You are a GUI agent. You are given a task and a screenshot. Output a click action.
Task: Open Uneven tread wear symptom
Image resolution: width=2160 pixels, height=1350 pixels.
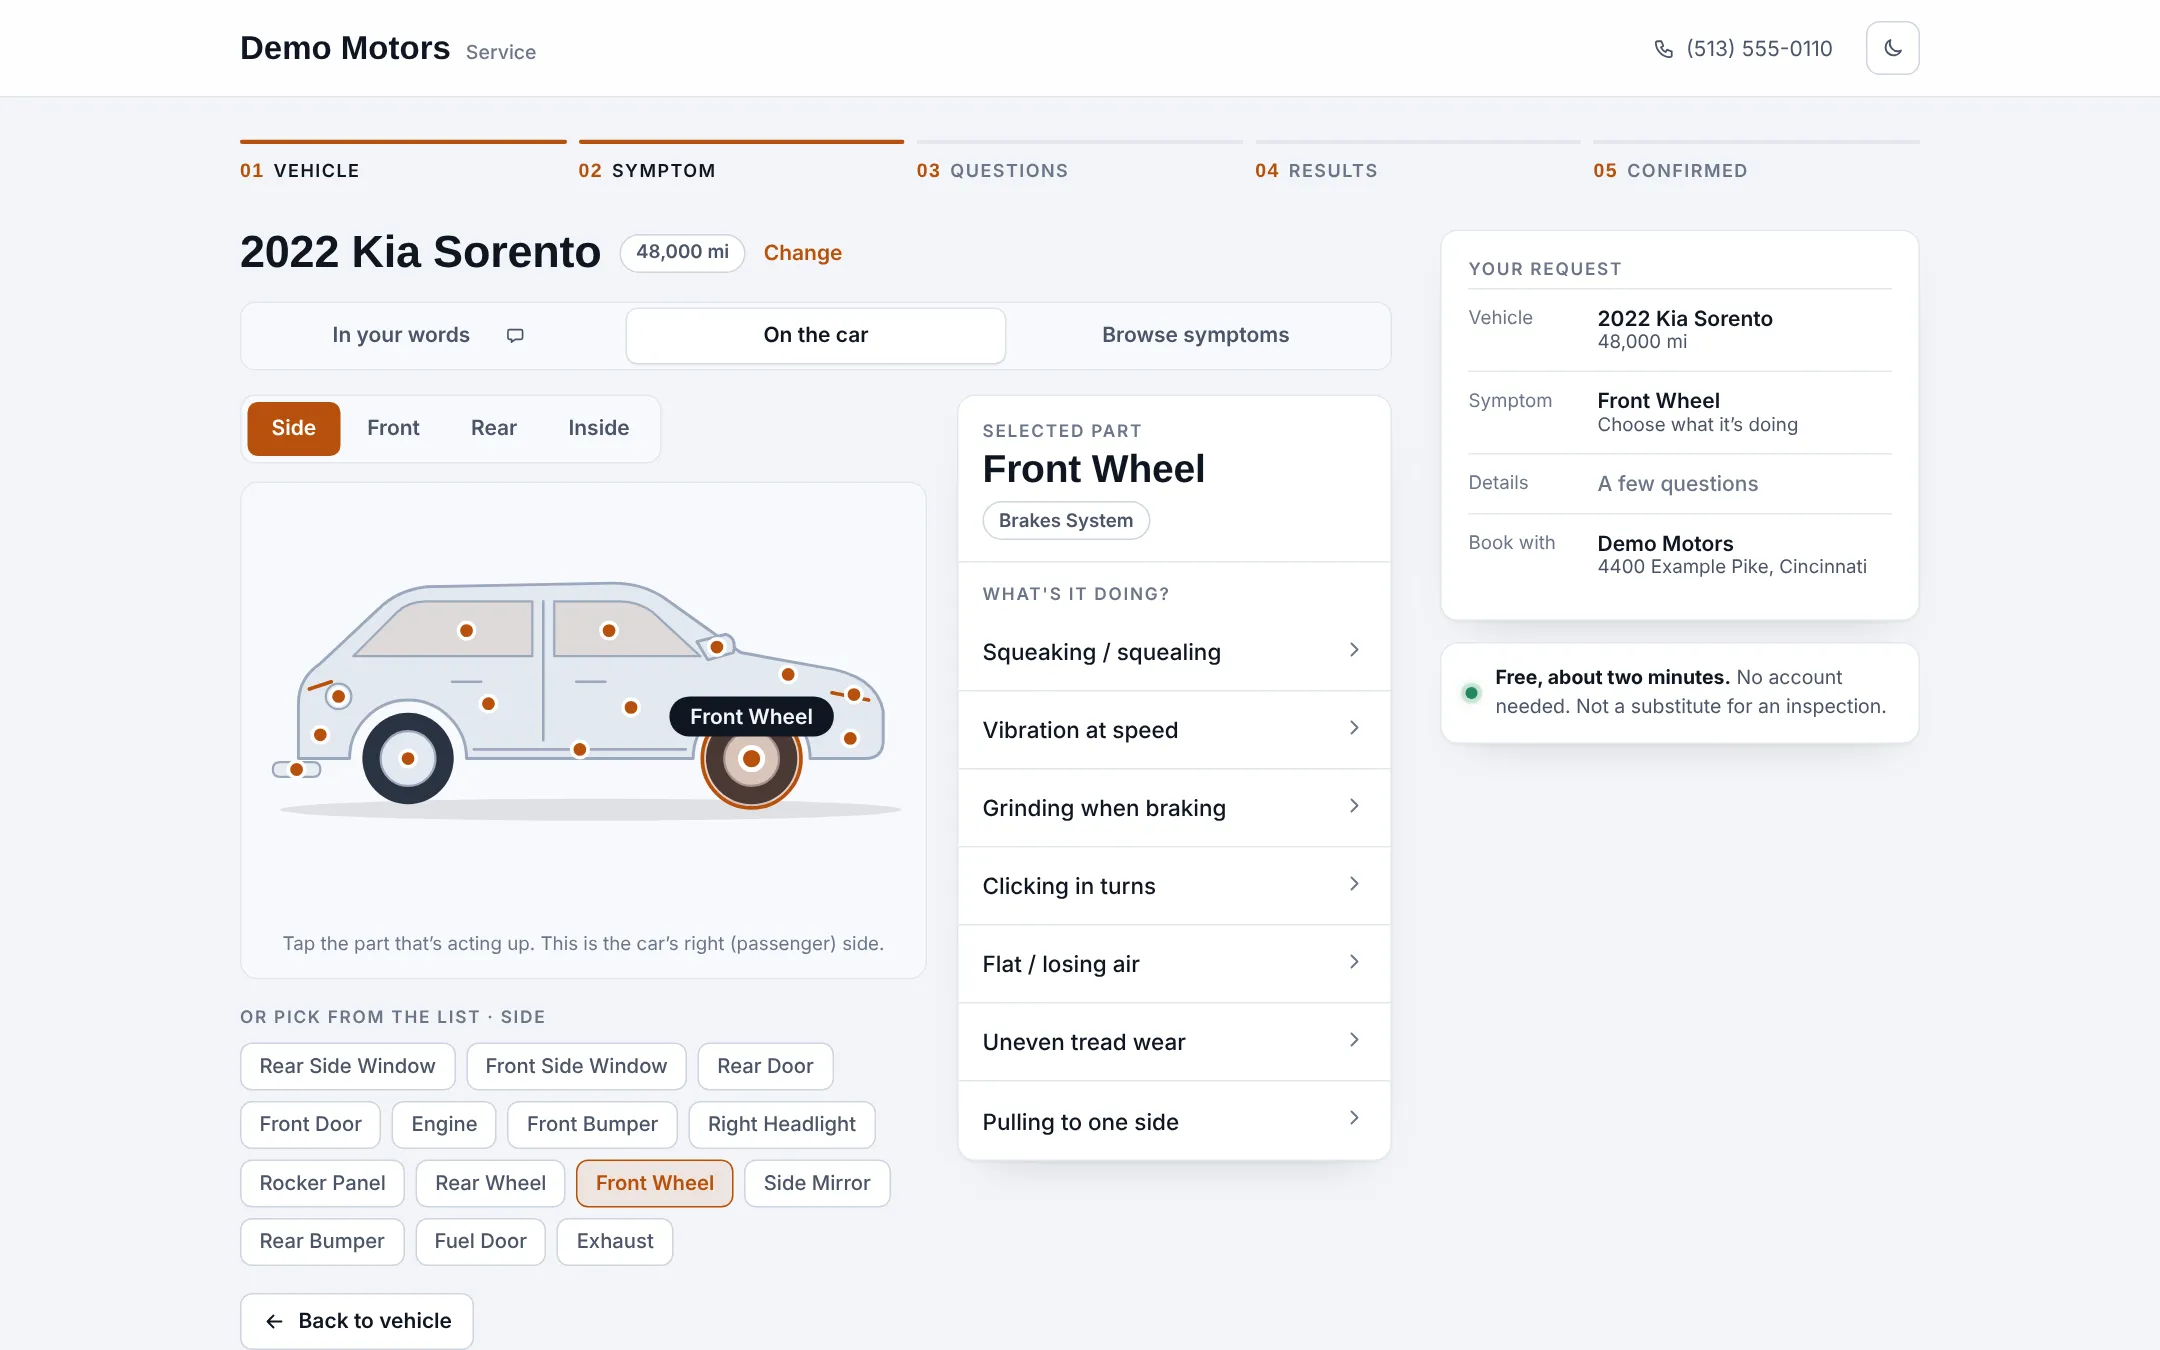[x=1174, y=1042]
